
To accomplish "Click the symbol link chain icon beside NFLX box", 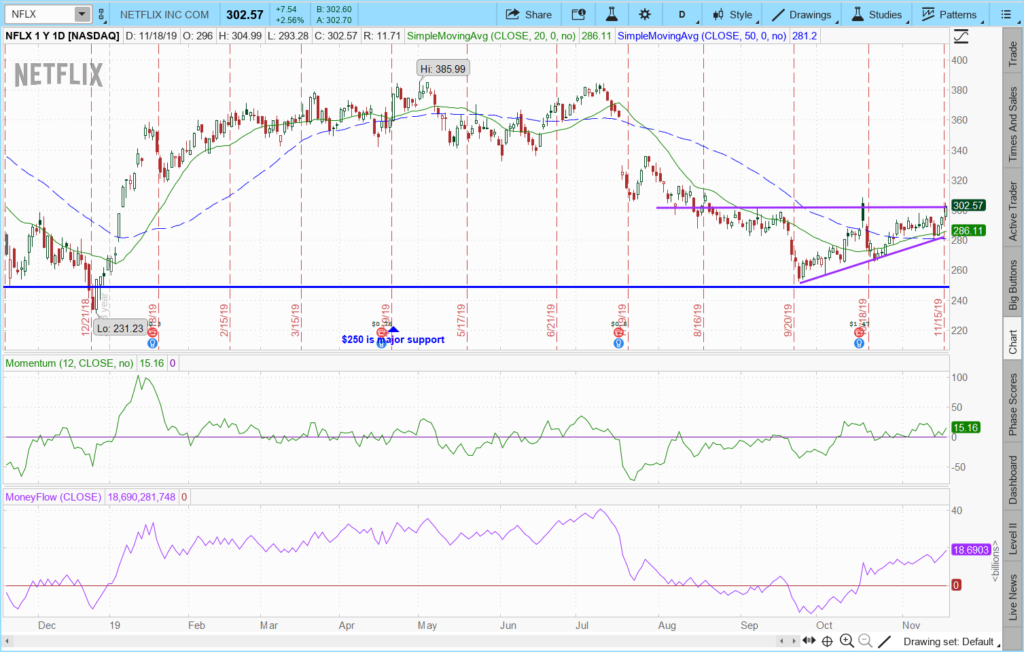I will pos(101,14).
